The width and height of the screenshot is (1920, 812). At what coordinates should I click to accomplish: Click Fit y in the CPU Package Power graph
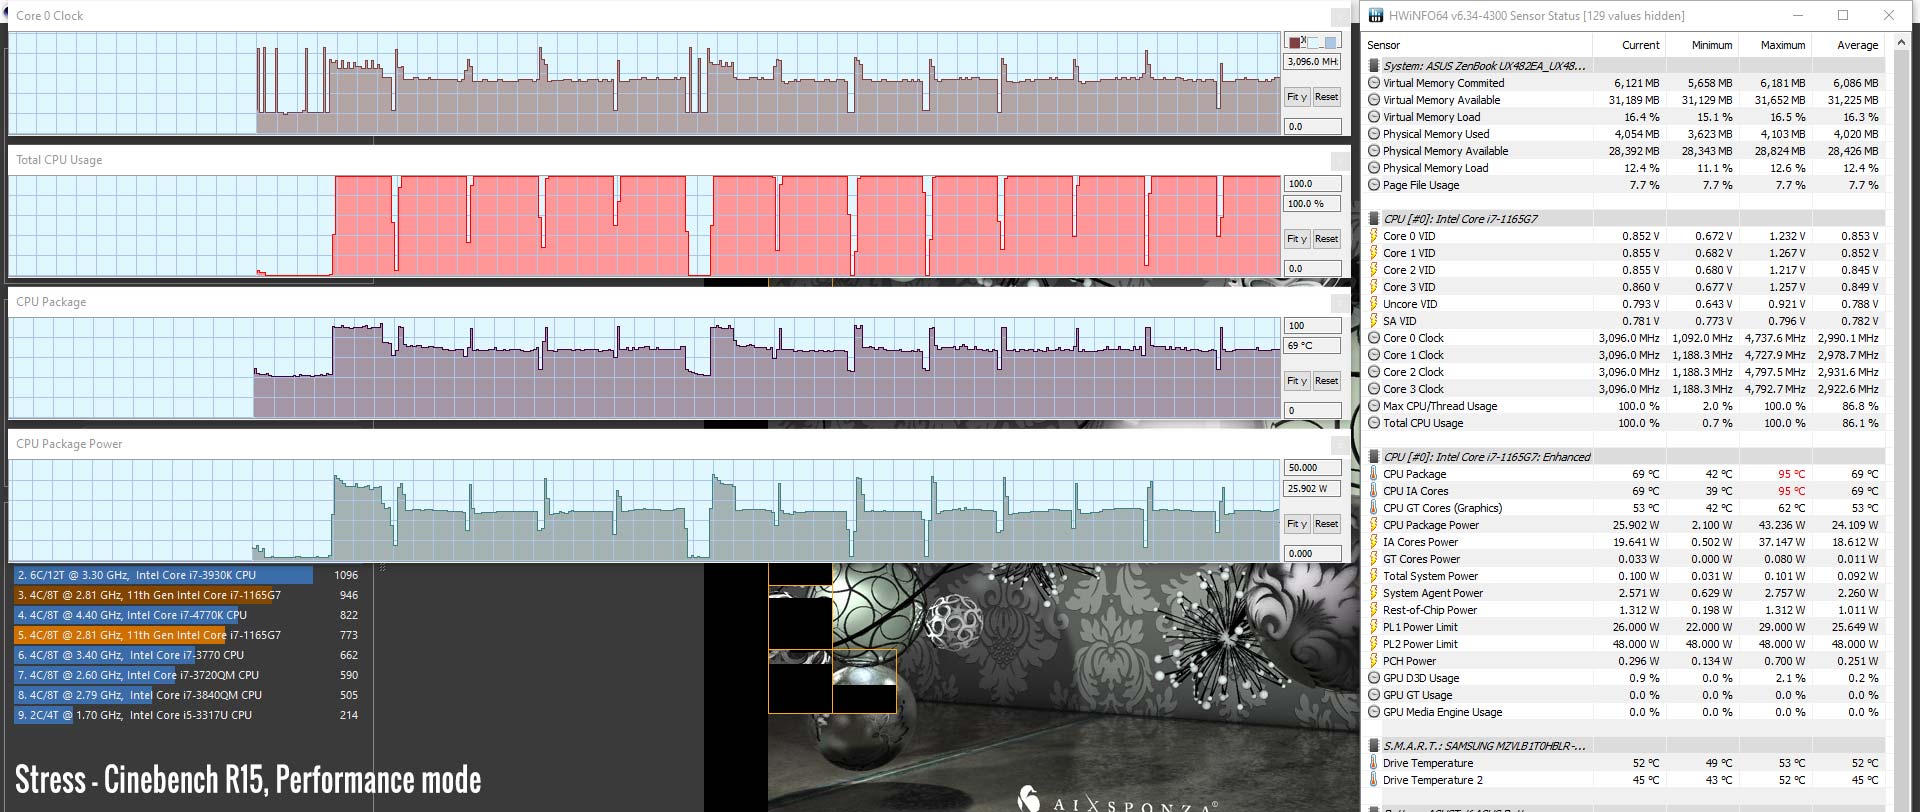[x=1297, y=524]
